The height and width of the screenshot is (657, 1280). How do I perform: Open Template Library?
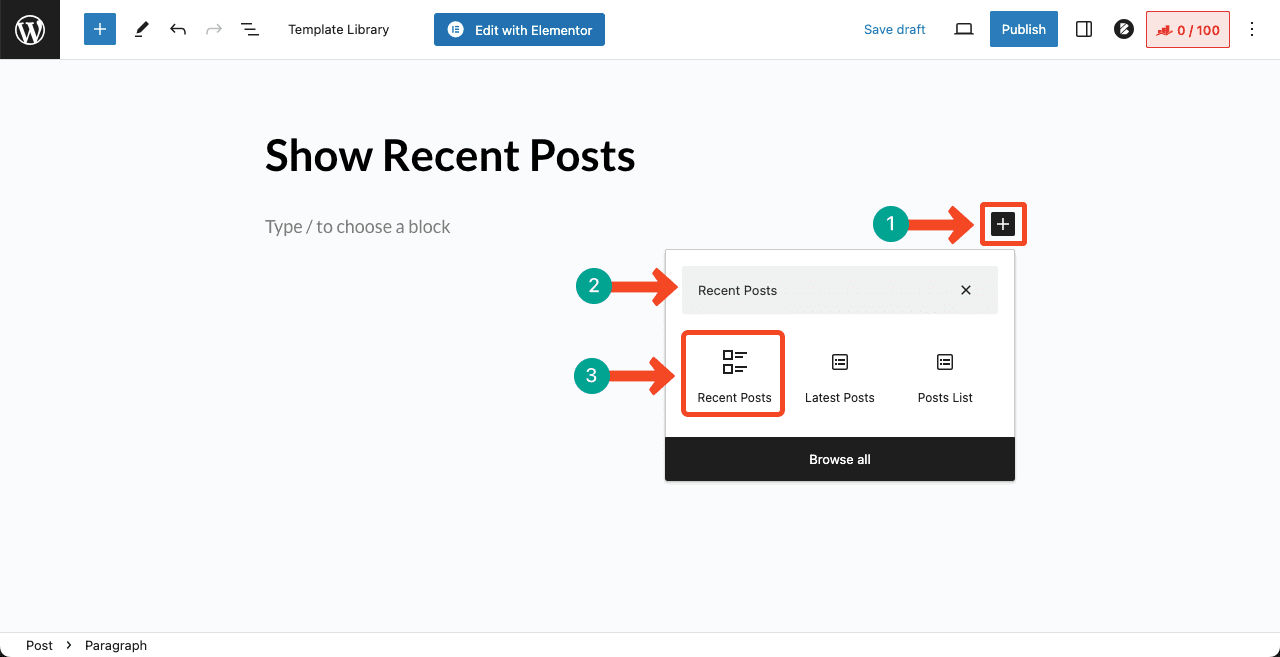click(x=338, y=30)
